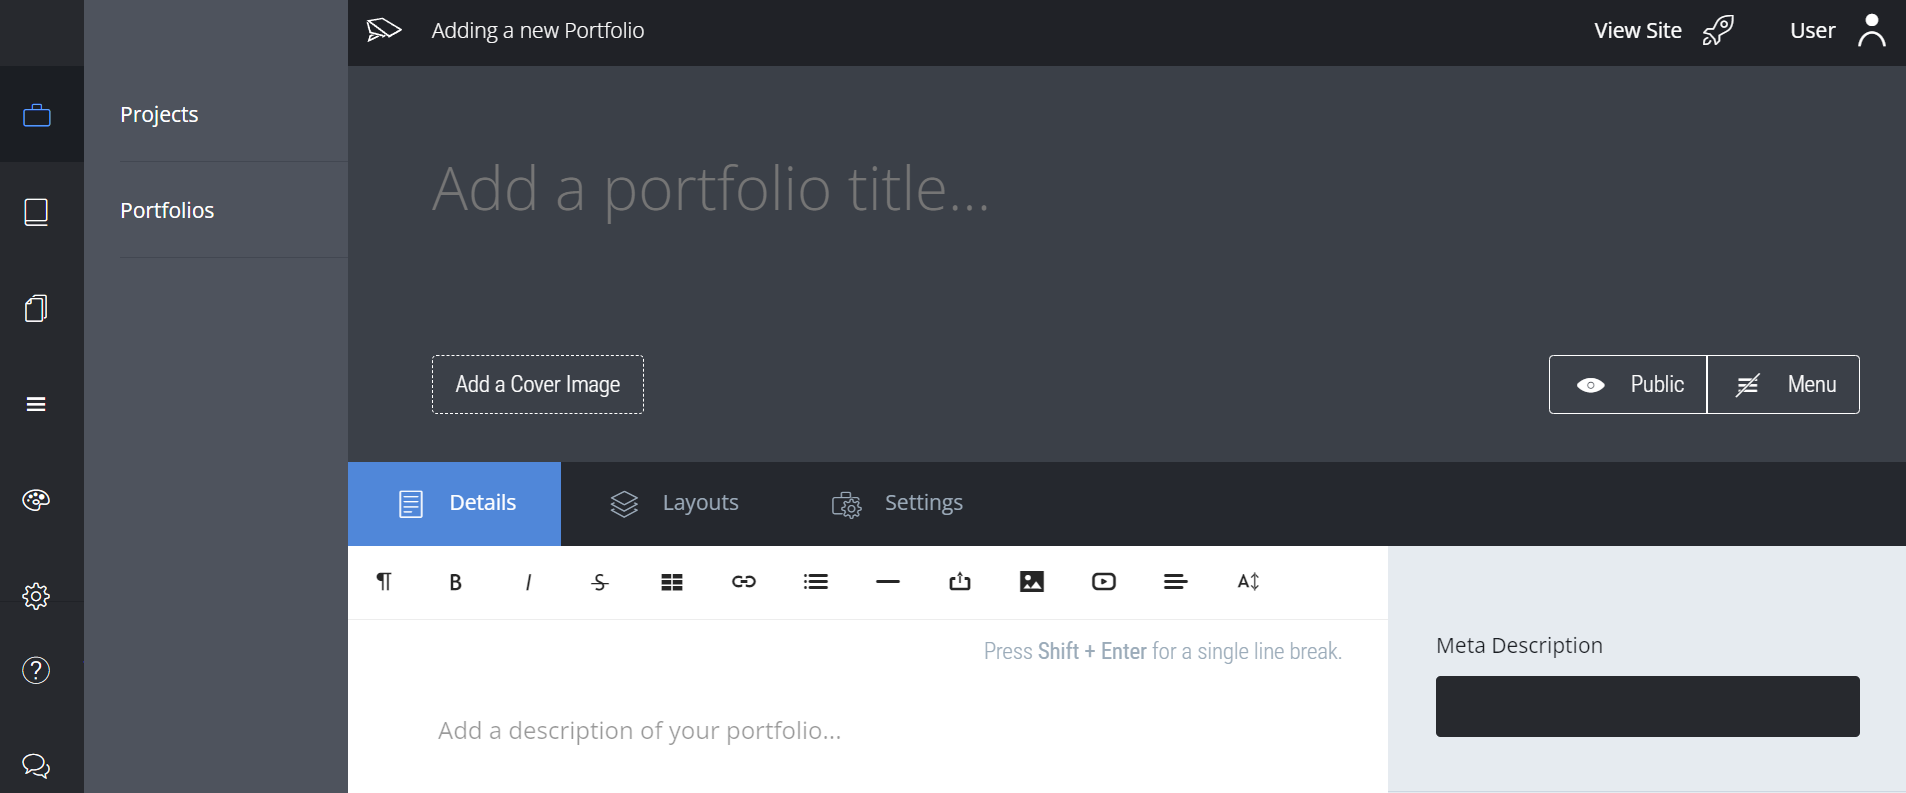Screen dimensions: 1906x793
Task: Open the Menu options next to Public
Action: pos(1783,384)
